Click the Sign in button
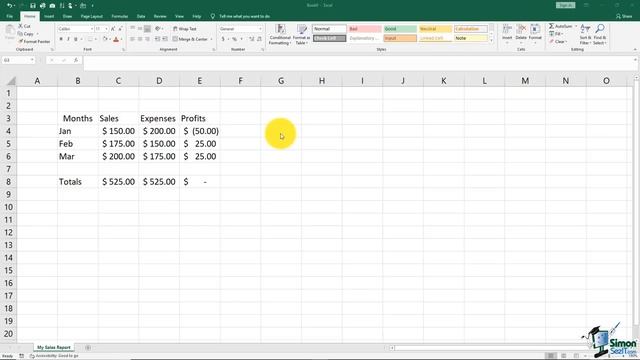 click(565, 5)
